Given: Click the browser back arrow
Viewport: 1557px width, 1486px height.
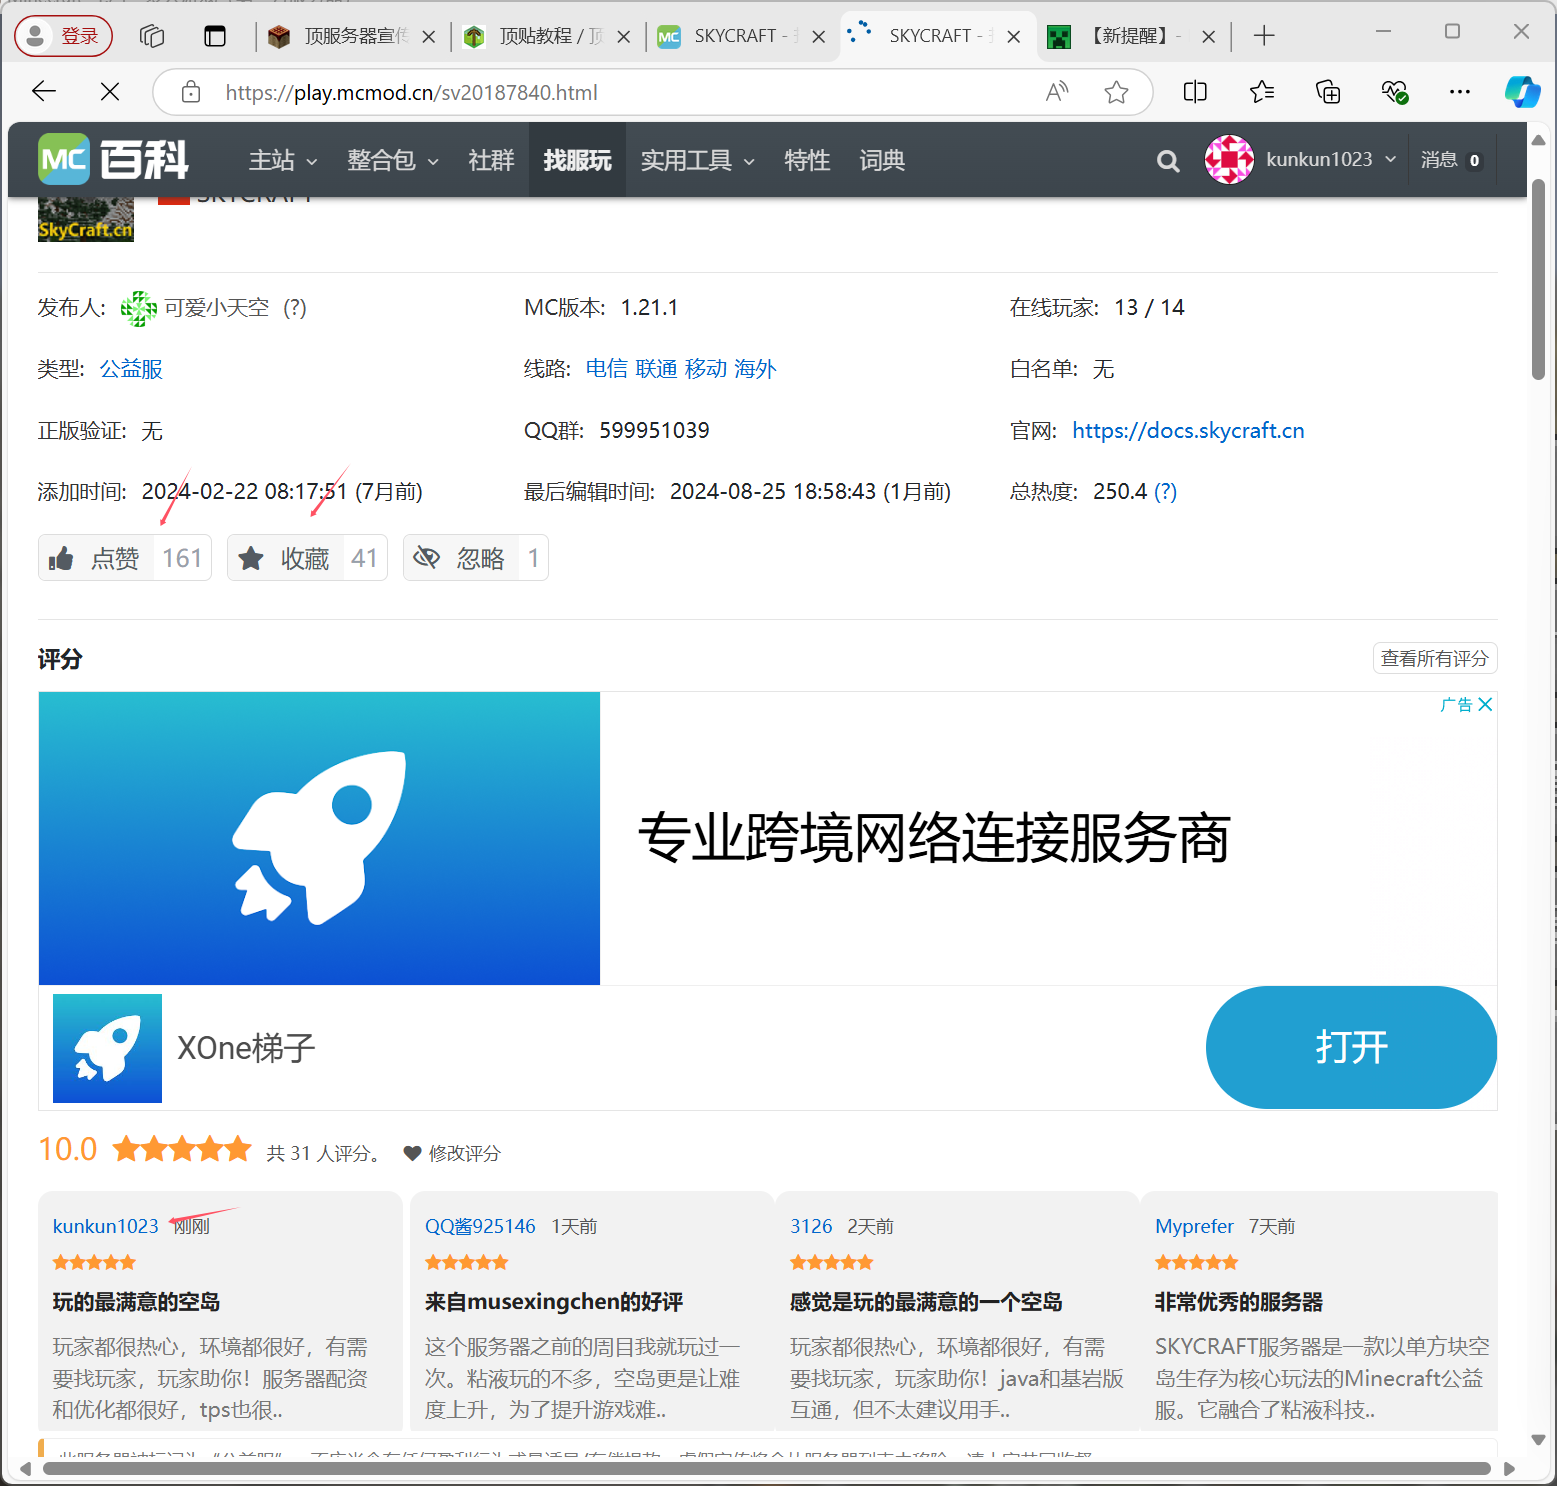Looking at the screenshot, I should click(44, 92).
